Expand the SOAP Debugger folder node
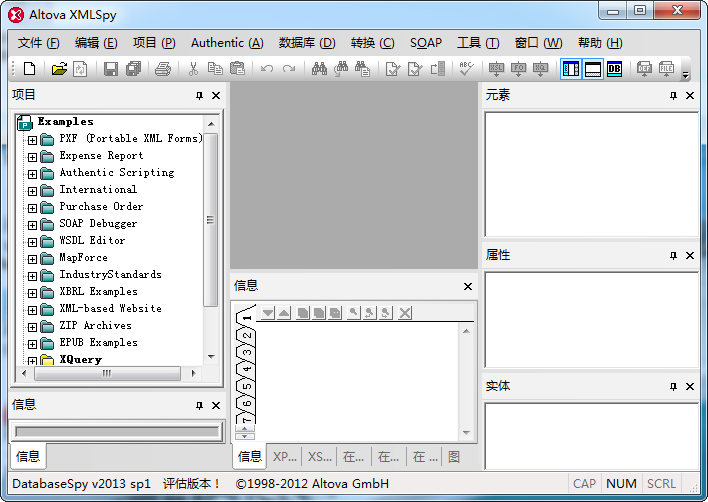This screenshot has height=502, width=708. pyautogui.click(x=32, y=225)
